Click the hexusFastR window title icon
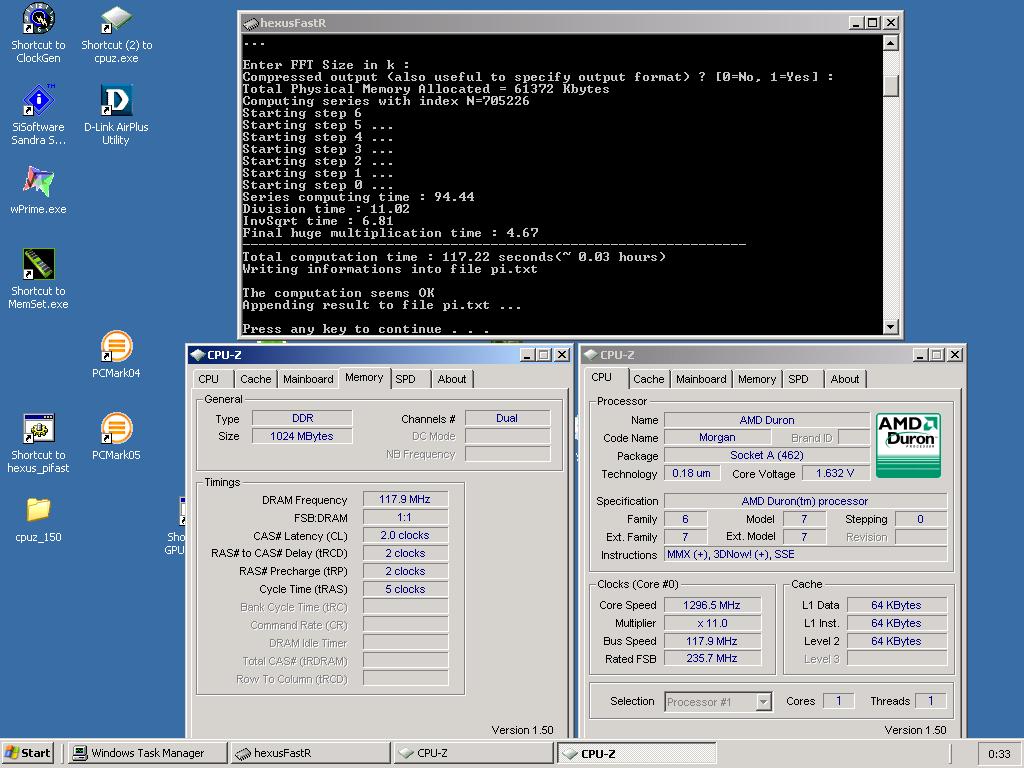The height and width of the screenshot is (768, 1024). tap(250, 23)
